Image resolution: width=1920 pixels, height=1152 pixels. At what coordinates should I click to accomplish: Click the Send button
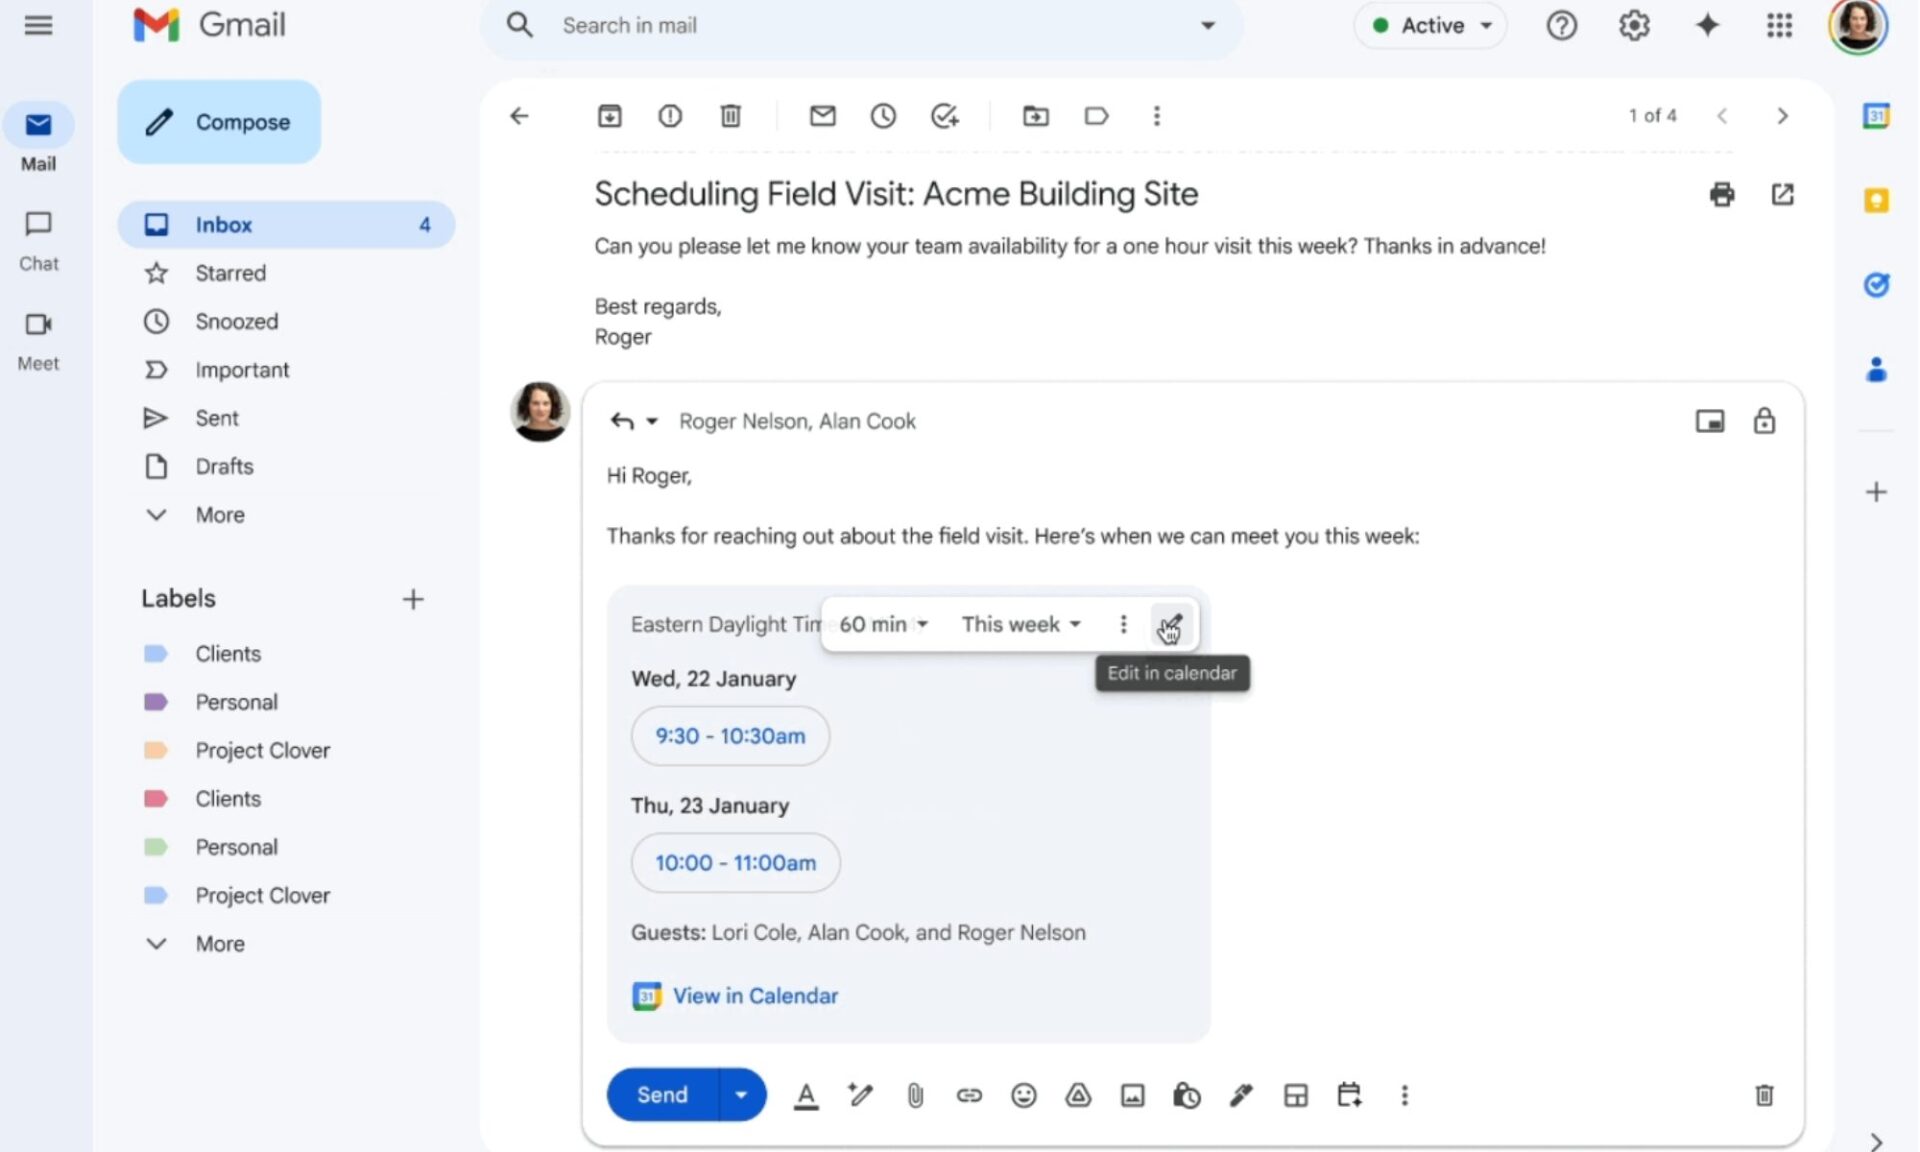click(x=662, y=1095)
